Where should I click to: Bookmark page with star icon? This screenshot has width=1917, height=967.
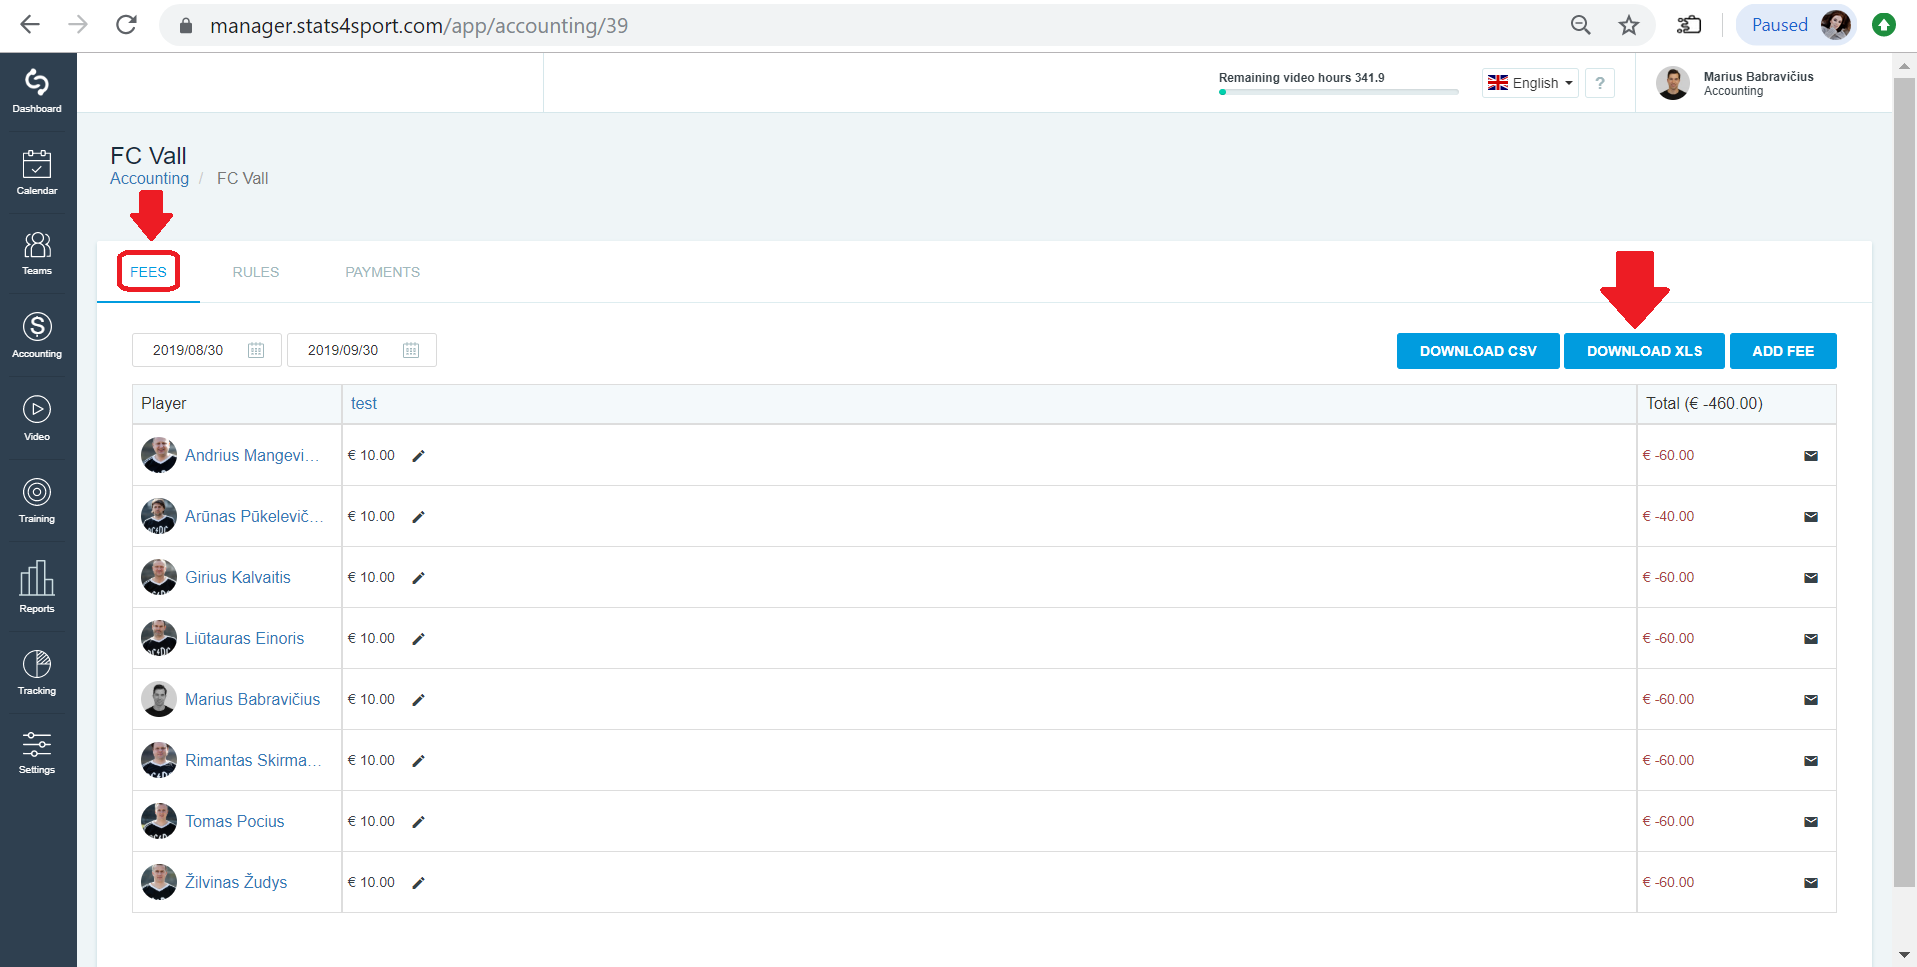coord(1629,25)
